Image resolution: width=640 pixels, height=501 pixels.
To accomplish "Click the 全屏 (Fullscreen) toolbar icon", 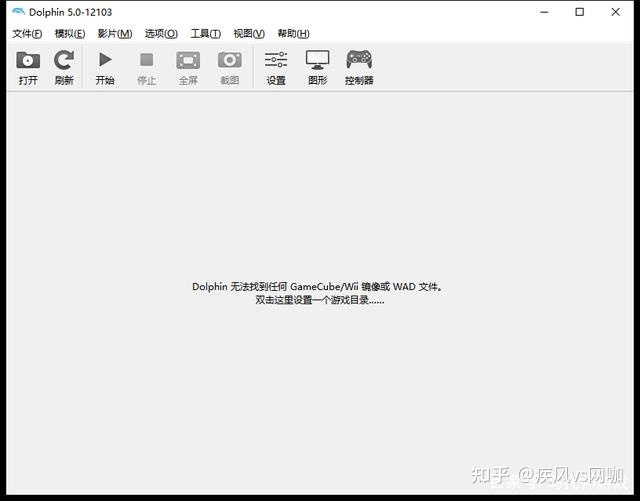I will [x=188, y=60].
